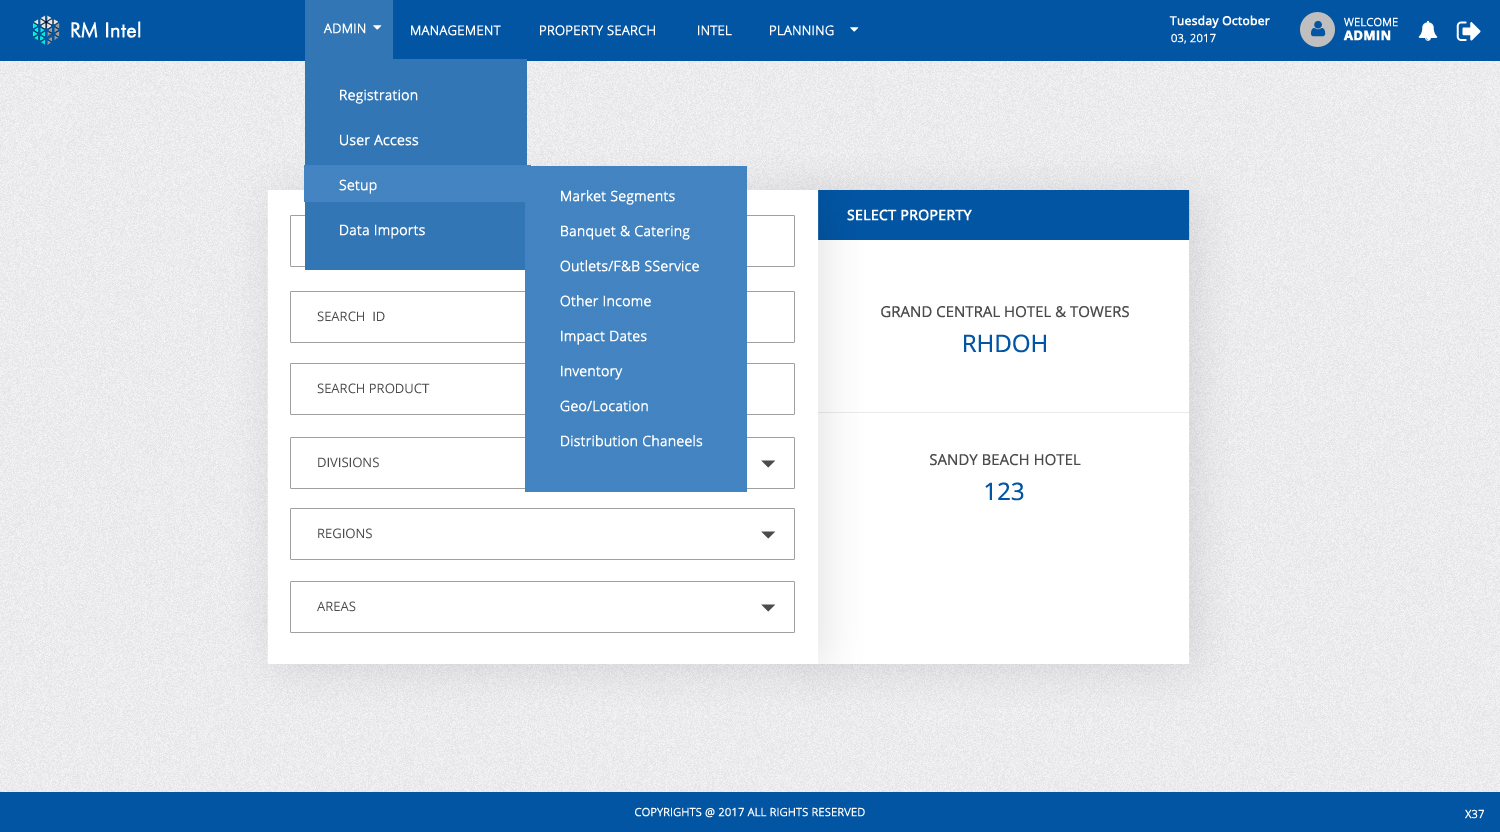Screen dimensions: 1500x832
Task: Select the Sandy Beach Hotel property
Action: point(1004,475)
